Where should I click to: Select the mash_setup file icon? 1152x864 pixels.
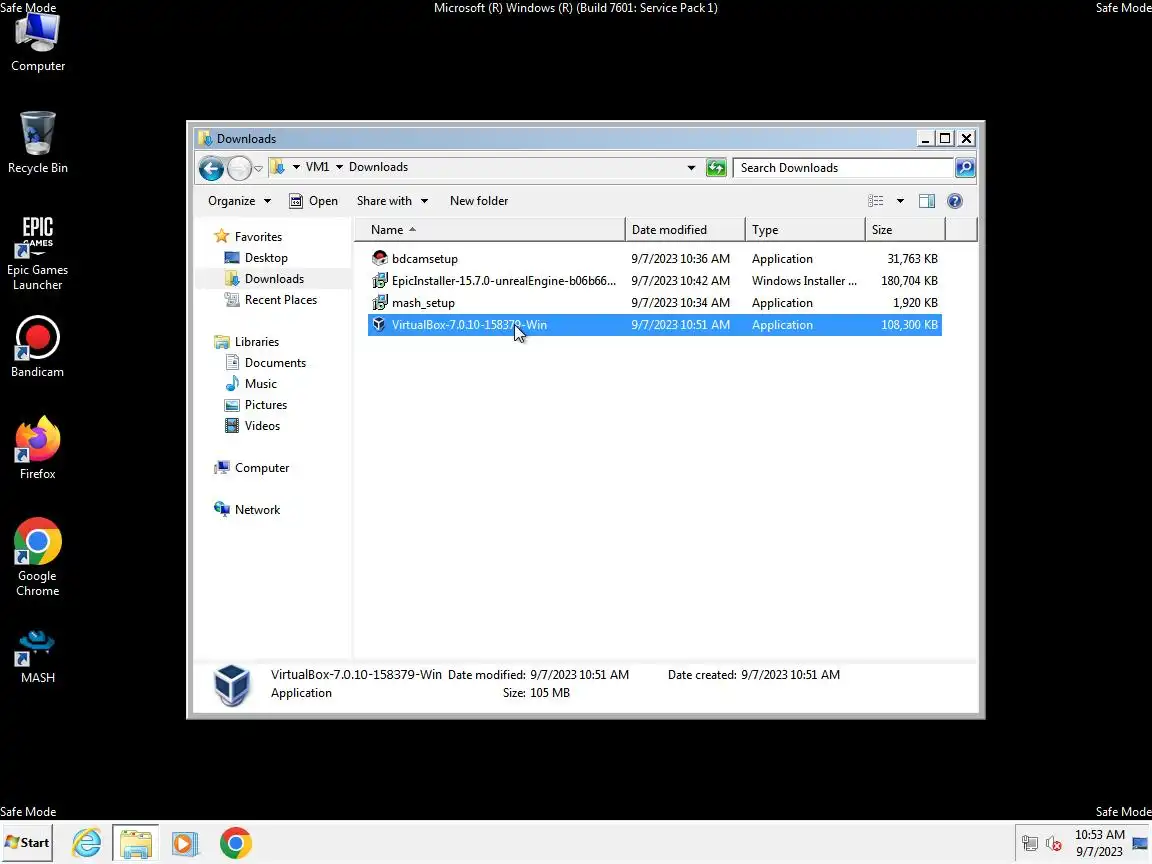point(379,303)
